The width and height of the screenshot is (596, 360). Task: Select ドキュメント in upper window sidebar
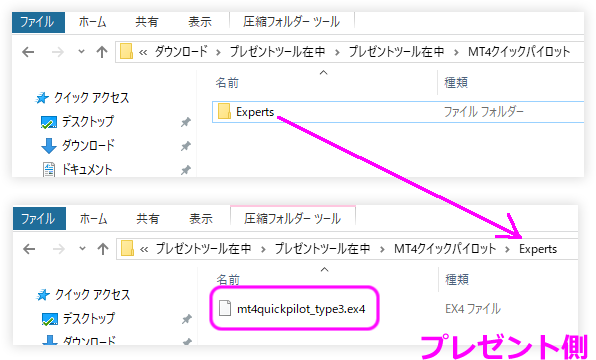(87, 170)
